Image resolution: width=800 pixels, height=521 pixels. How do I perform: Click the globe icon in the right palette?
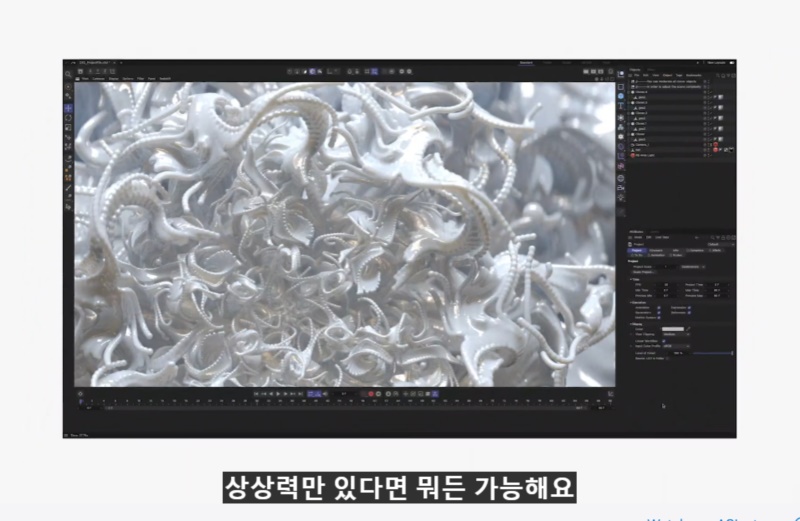point(621,178)
